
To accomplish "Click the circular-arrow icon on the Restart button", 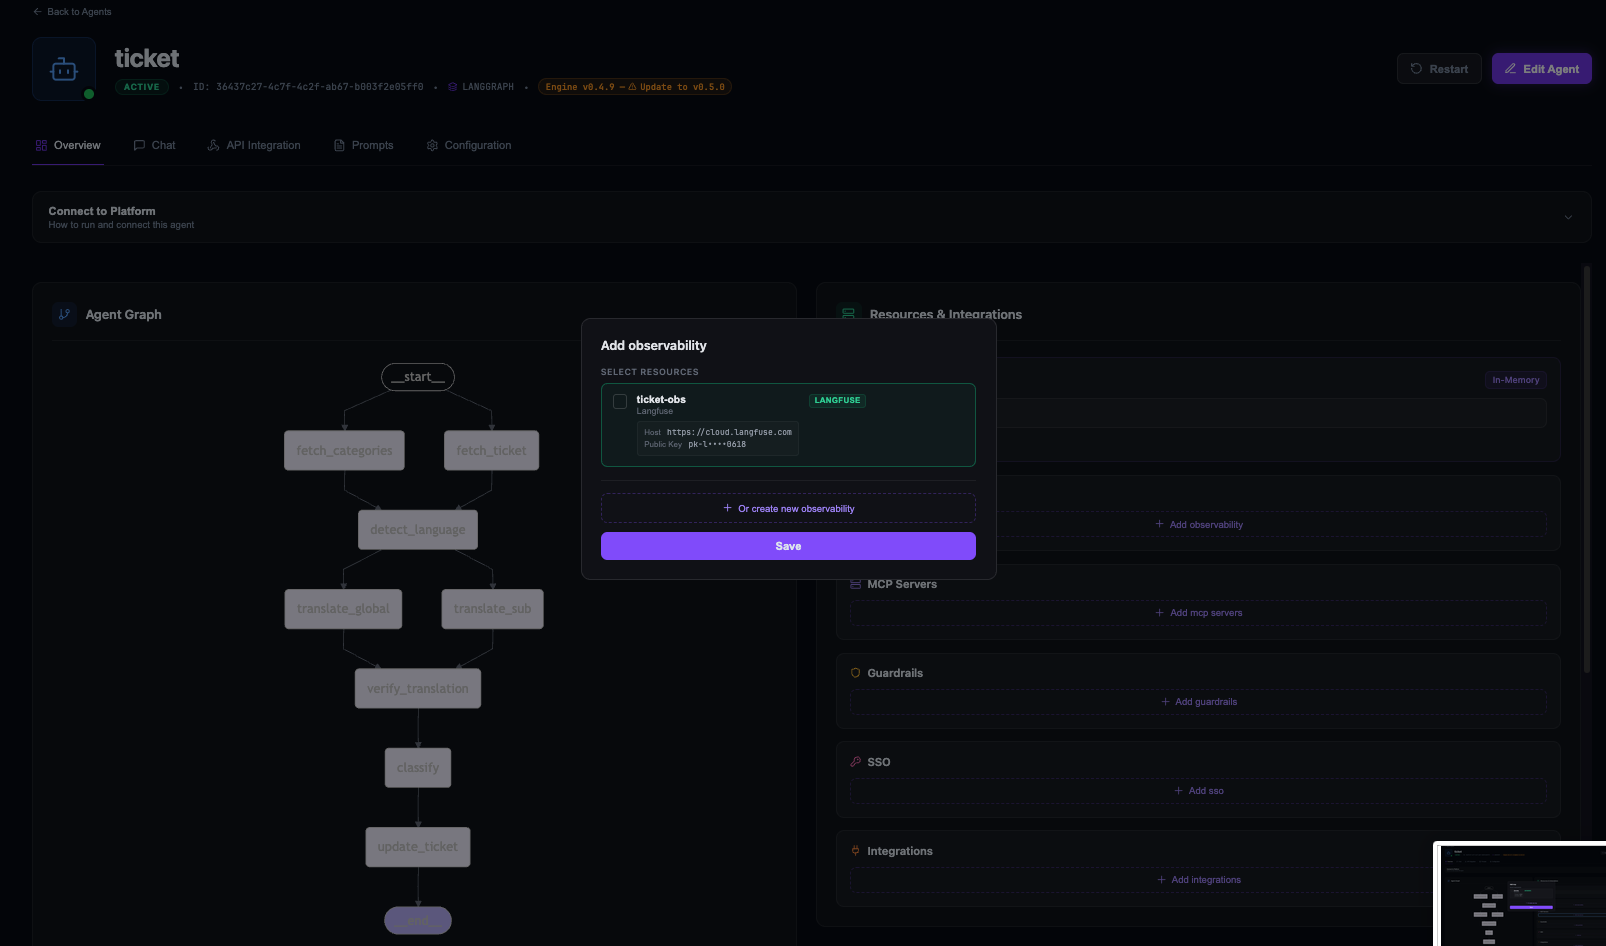I will coord(1416,68).
